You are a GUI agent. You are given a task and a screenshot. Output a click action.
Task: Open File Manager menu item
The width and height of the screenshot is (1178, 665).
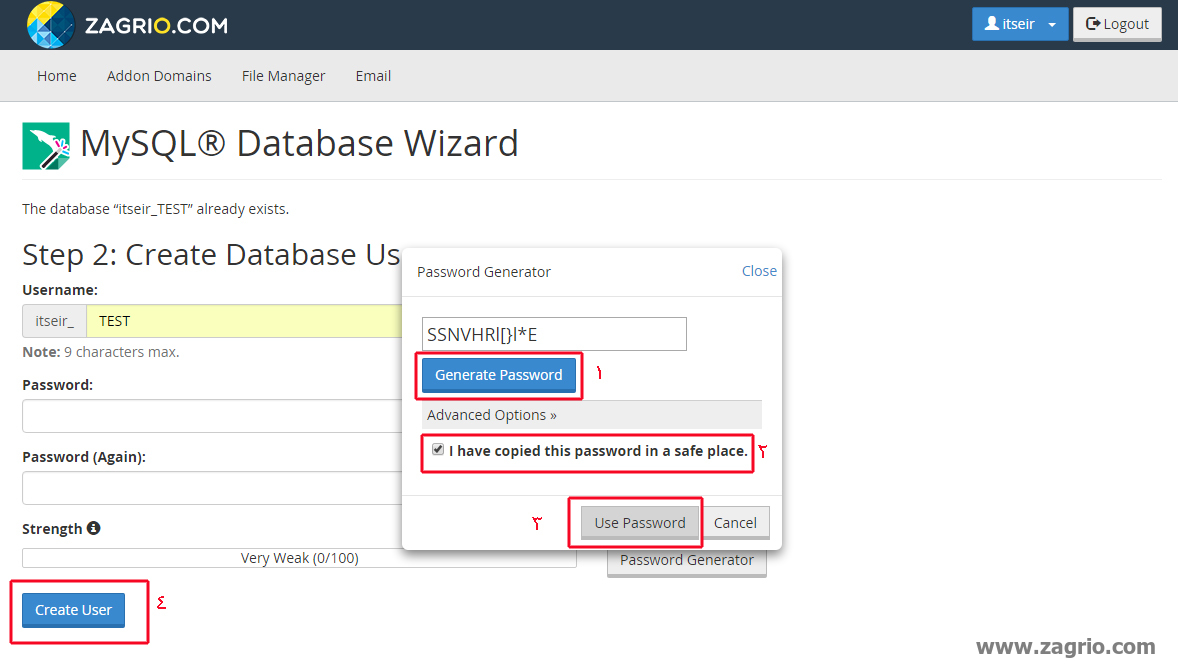pos(283,76)
